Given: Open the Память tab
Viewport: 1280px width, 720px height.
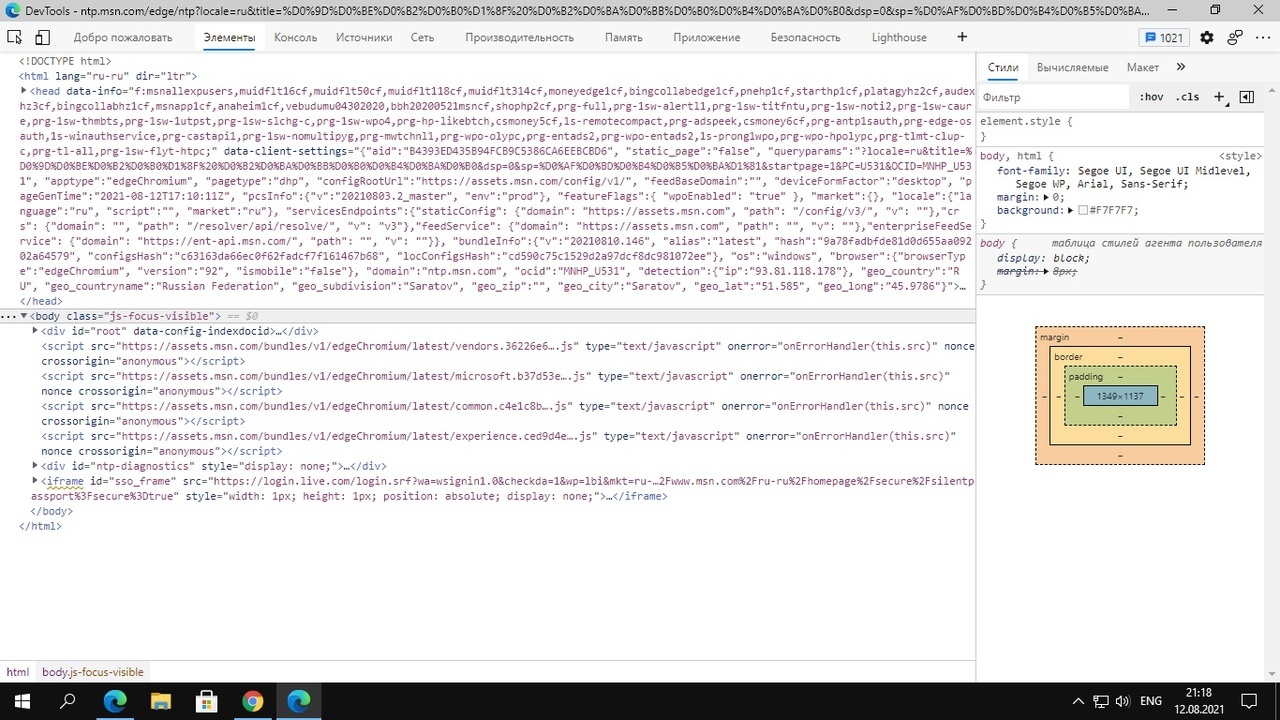Looking at the screenshot, I should (x=624, y=37).
